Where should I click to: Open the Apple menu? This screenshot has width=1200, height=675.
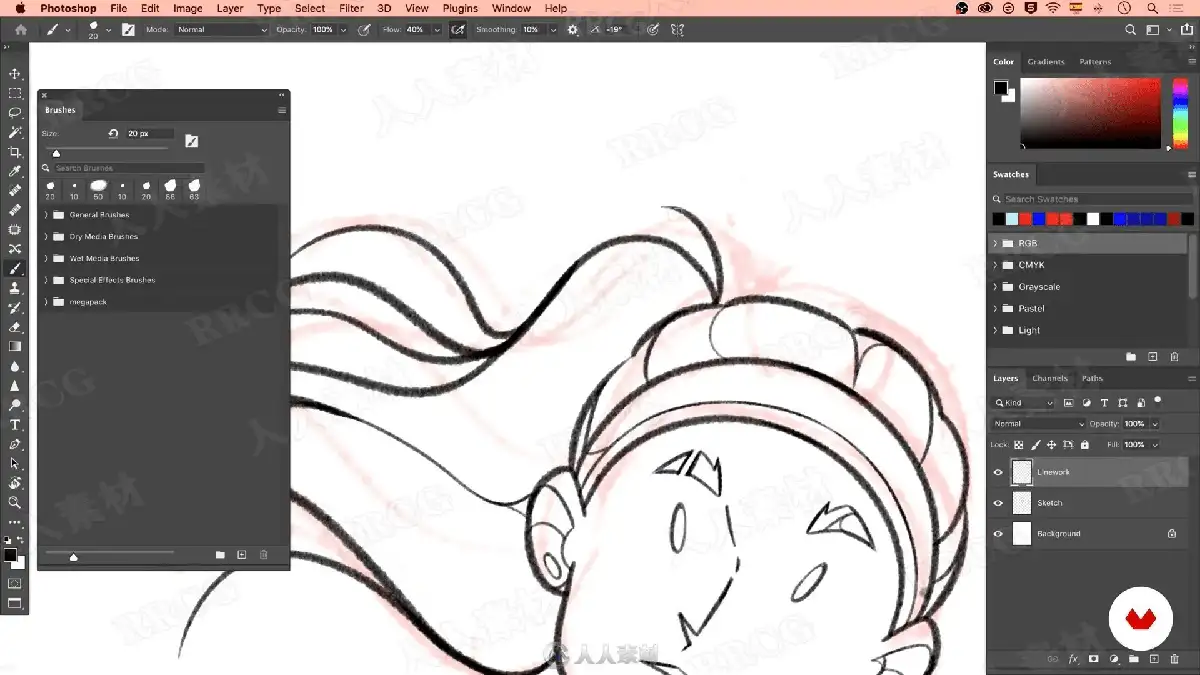pos(18,8)
